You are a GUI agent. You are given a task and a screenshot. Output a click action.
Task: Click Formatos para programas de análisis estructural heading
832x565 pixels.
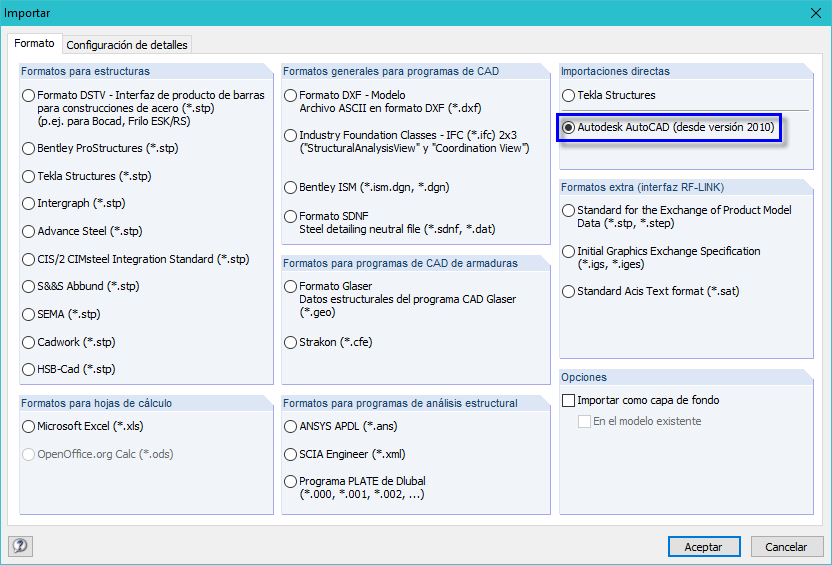point(400,403)
